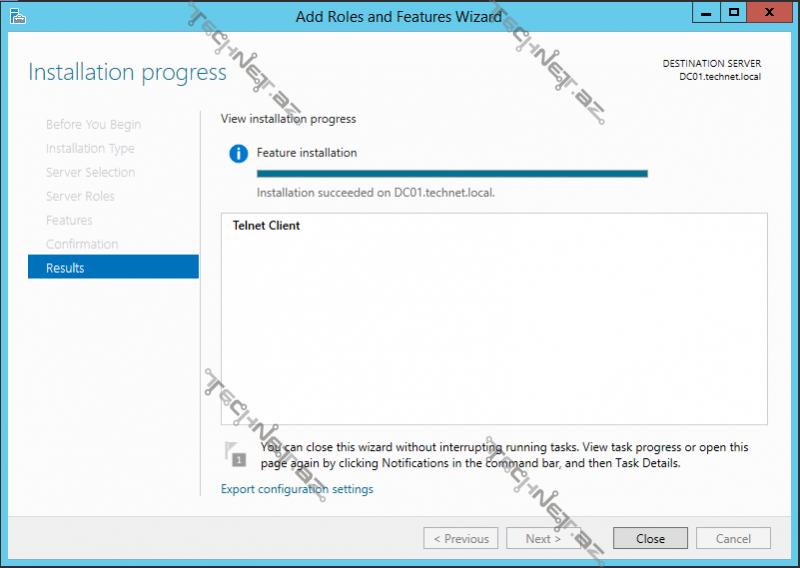Click the blue Feature installation info icon
The height and width of the screenshot is (568, 800).
[x=238, y=153]
